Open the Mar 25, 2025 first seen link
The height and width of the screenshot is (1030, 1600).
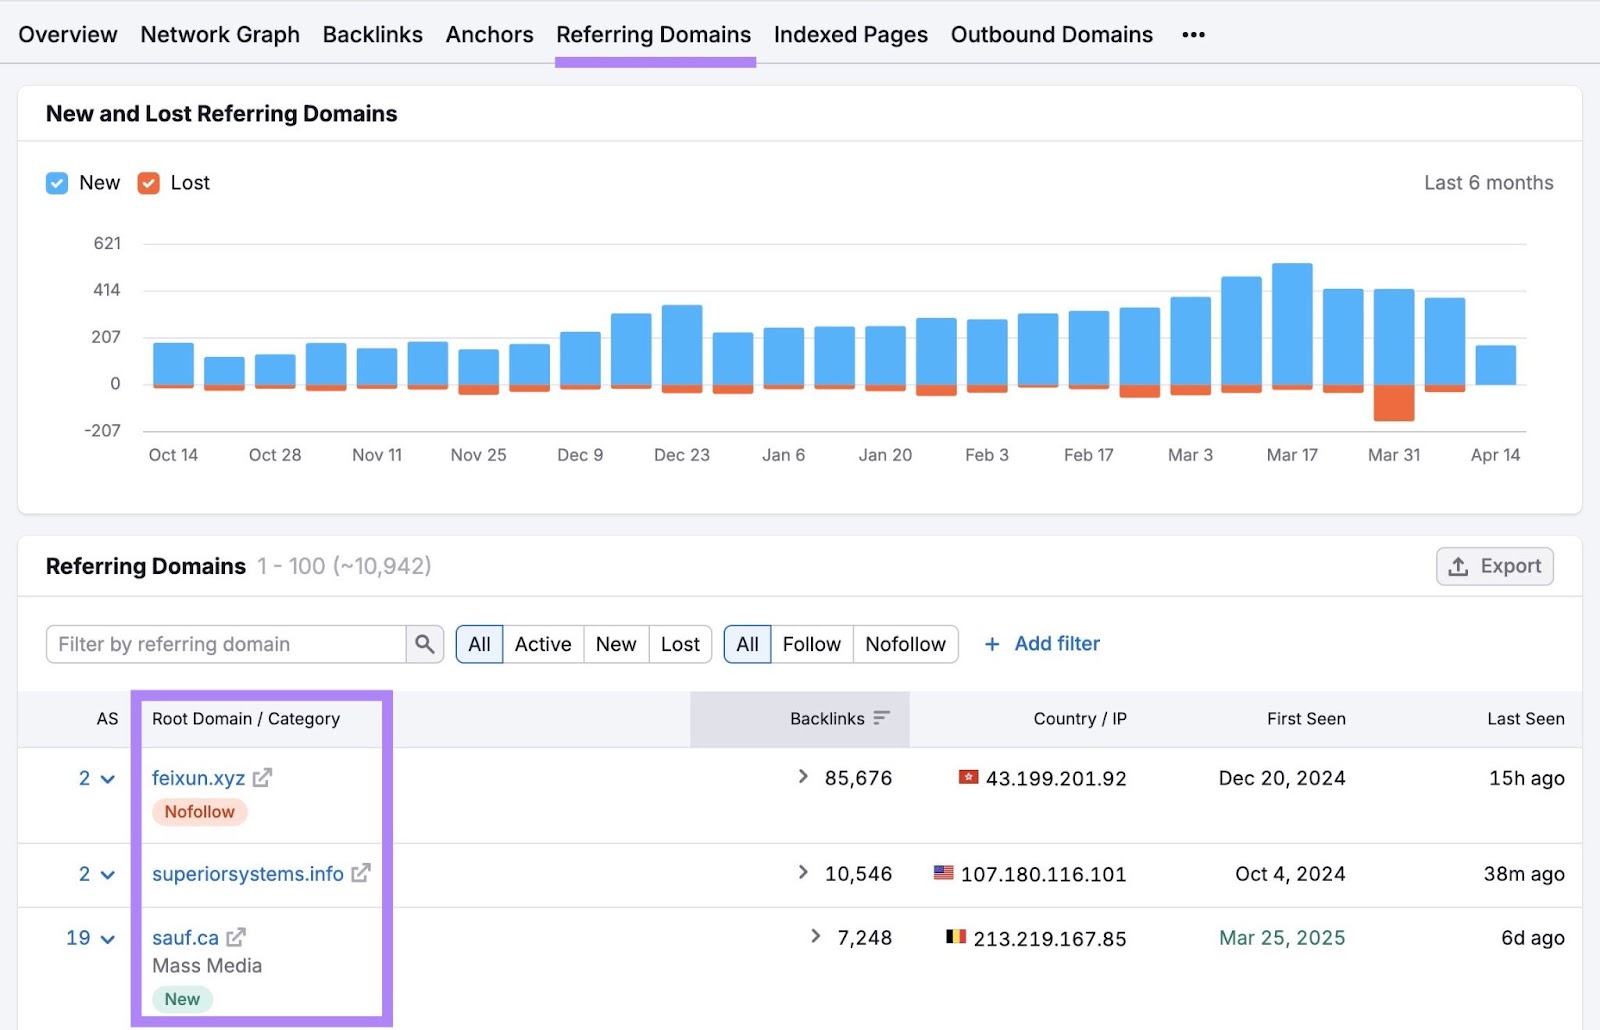pos(1281,937)
